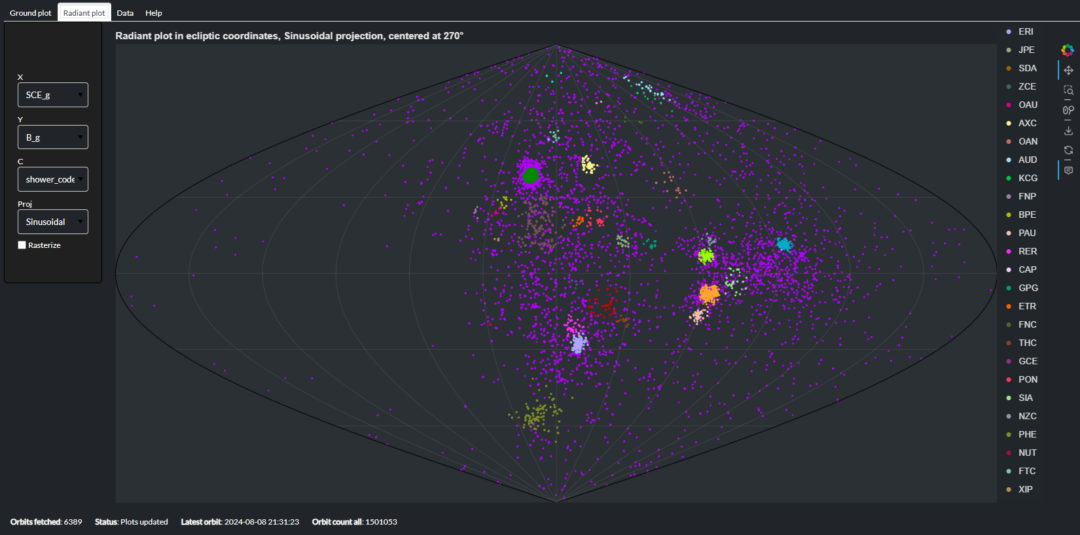This screenshot has width=1080, height=535.
Task: Click the orange GPG legend swatch
Action: click(x=1009, y=288)
